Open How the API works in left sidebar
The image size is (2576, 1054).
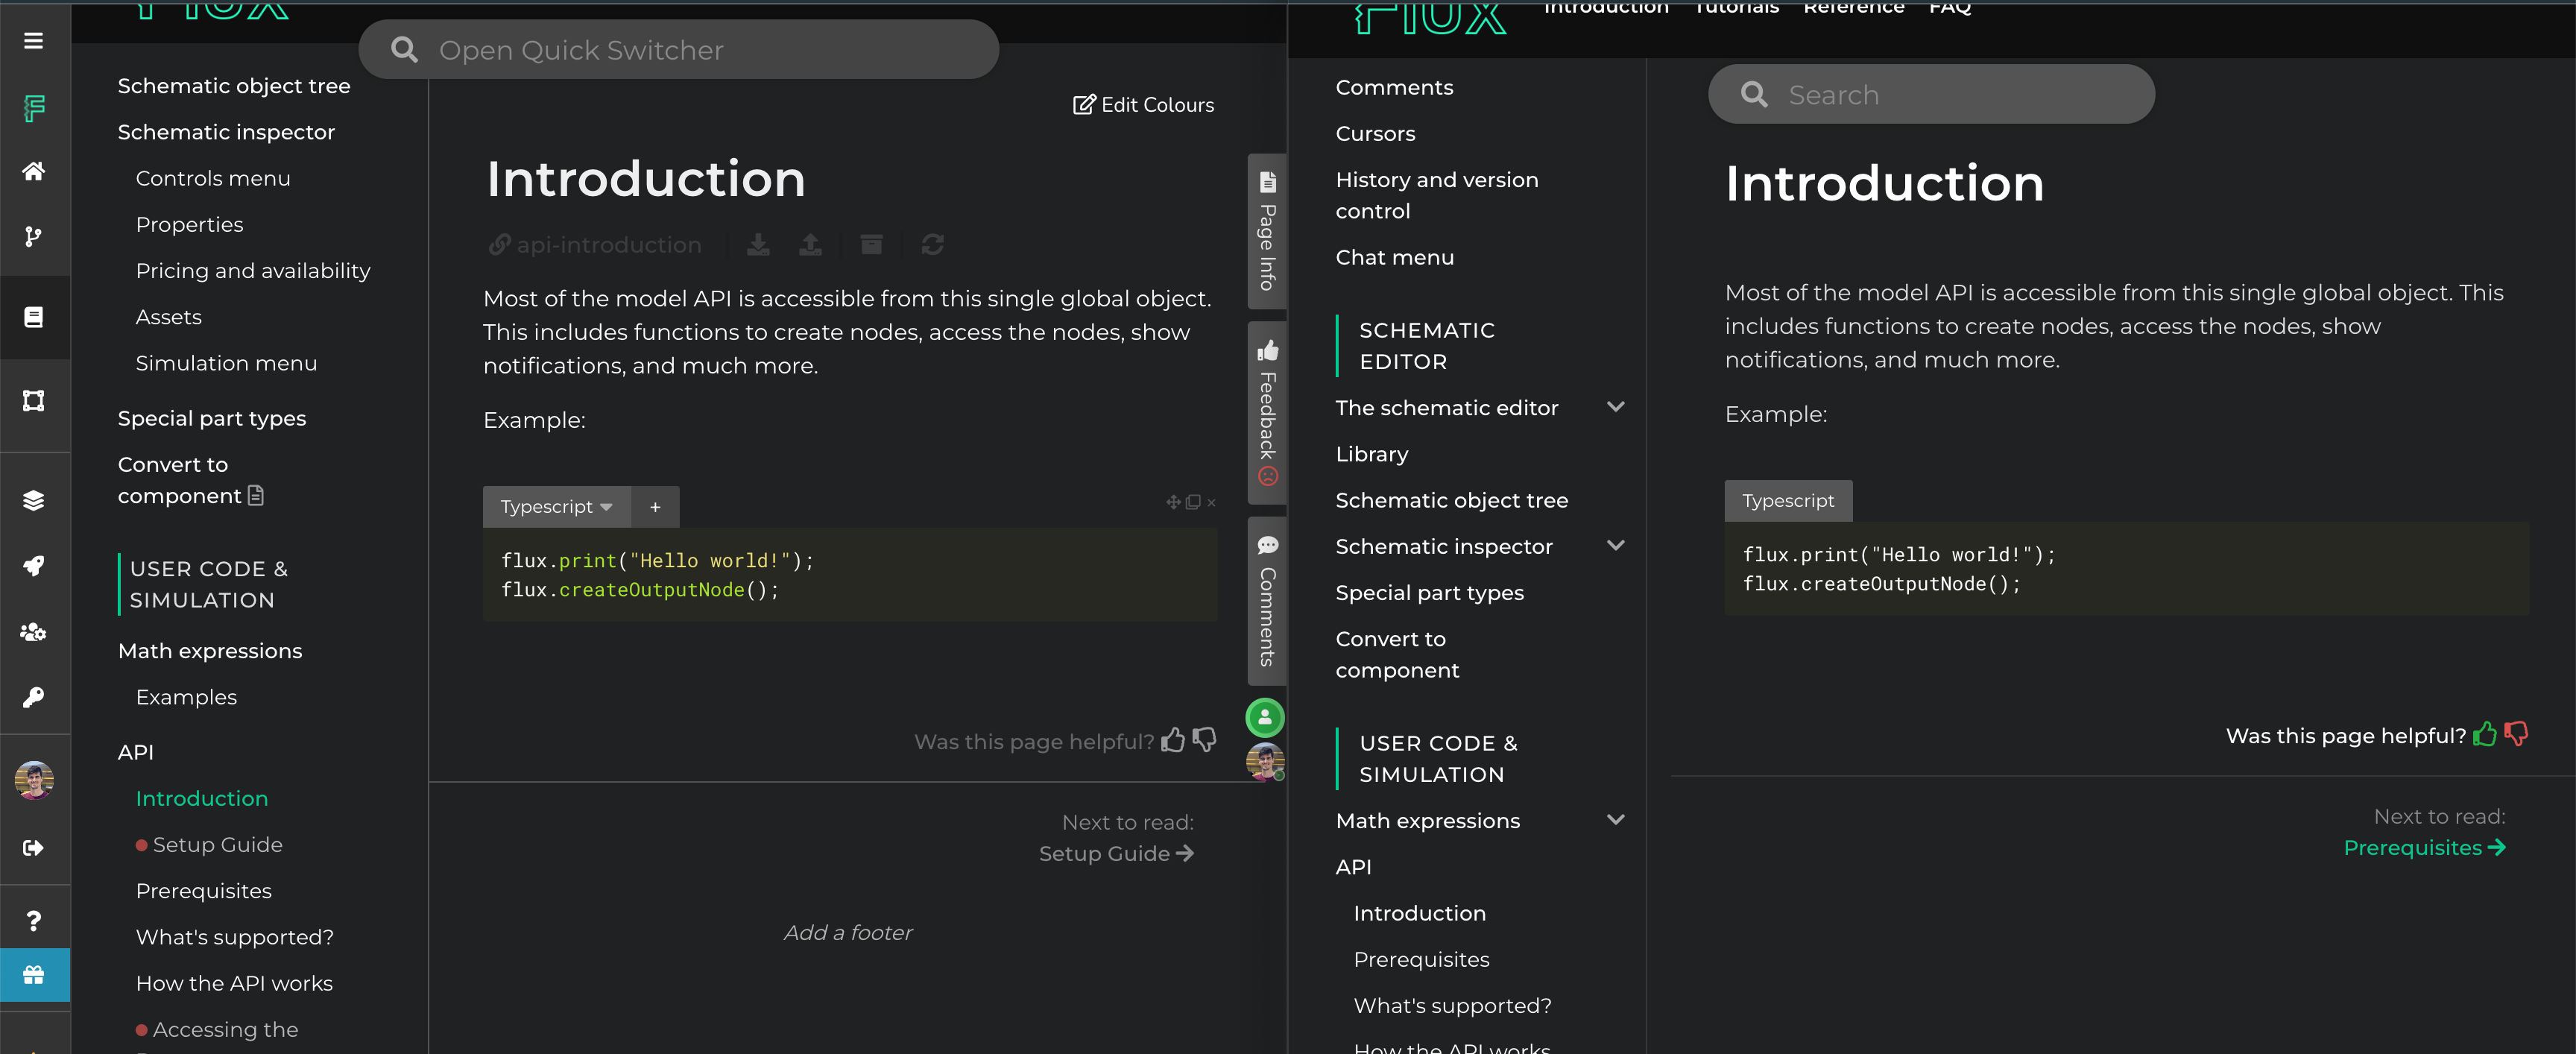[x=234, y=984]
